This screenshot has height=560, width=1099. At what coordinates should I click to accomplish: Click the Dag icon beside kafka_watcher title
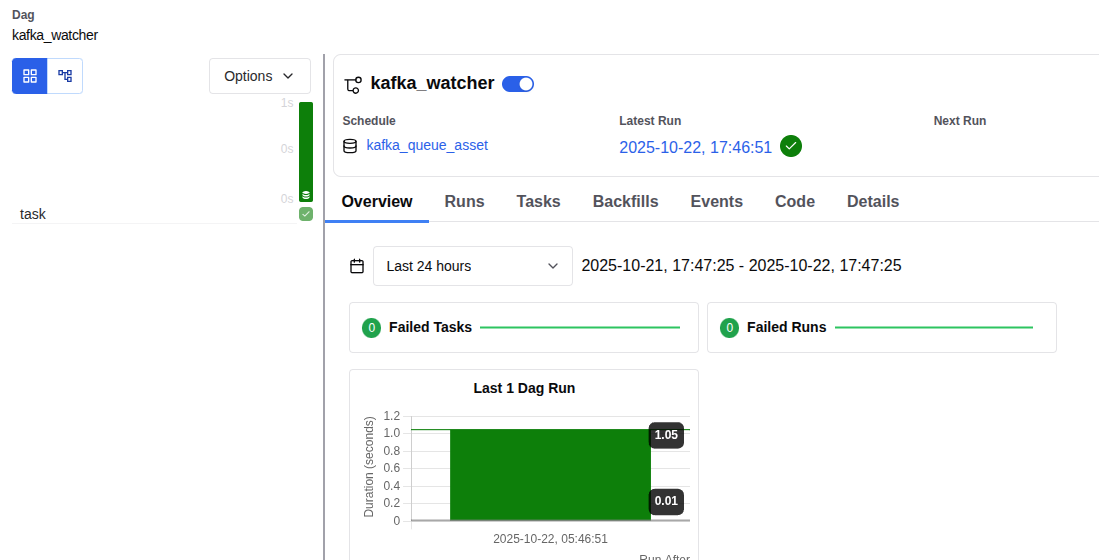[x=352, y=85]
